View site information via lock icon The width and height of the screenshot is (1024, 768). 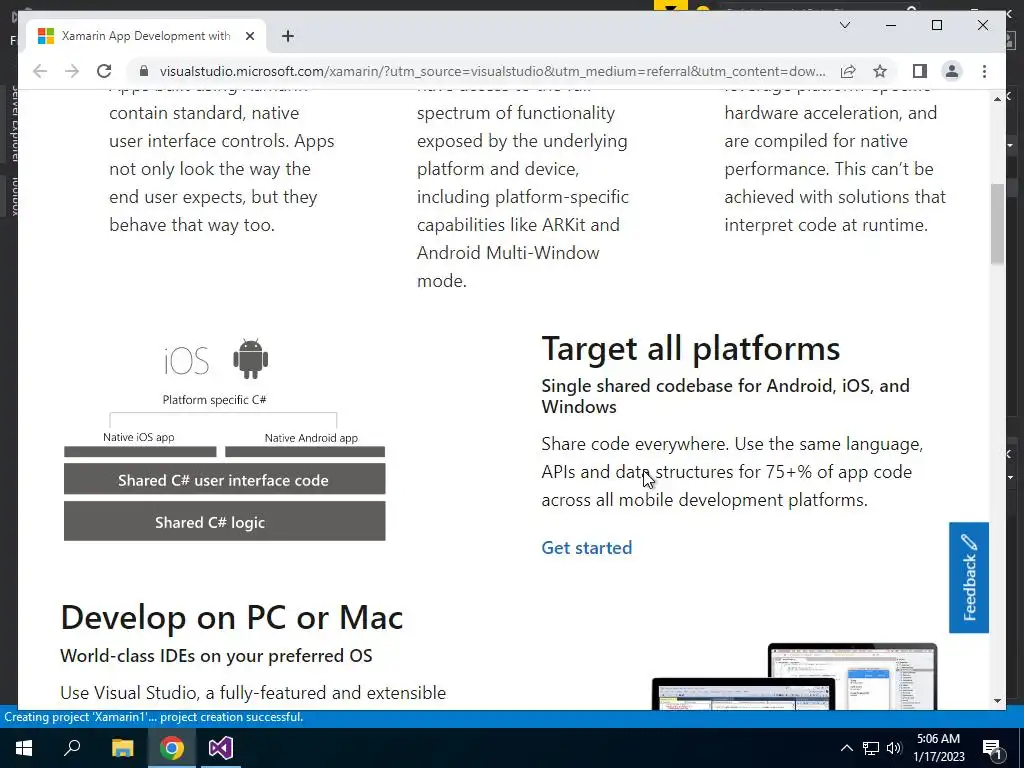click(x=144, y=71)
